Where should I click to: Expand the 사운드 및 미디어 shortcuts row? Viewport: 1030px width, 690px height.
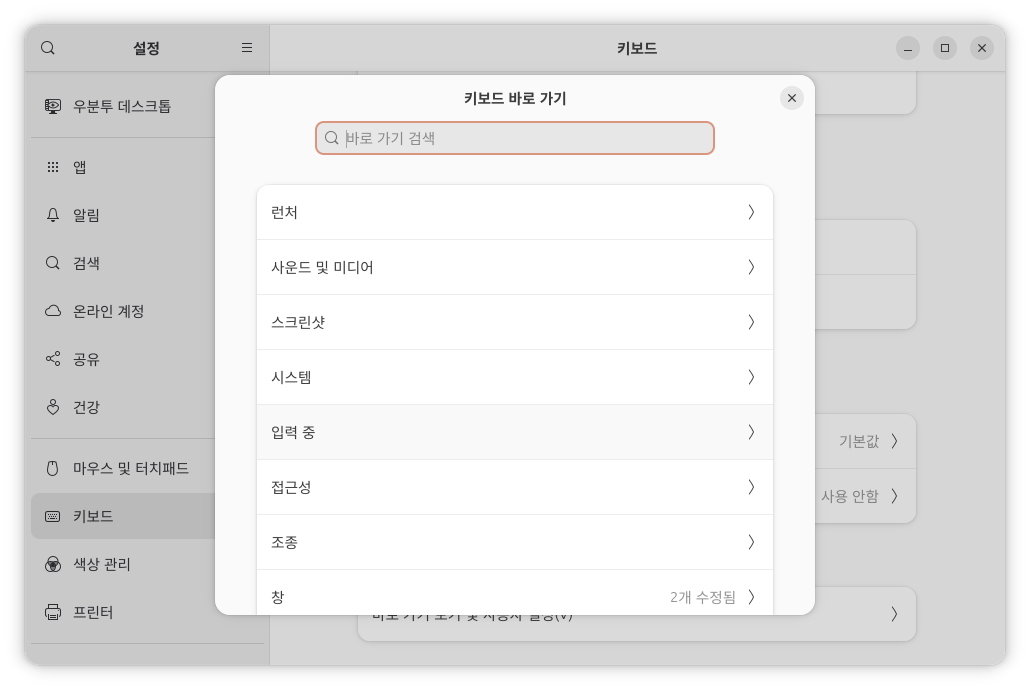point(514,267)
